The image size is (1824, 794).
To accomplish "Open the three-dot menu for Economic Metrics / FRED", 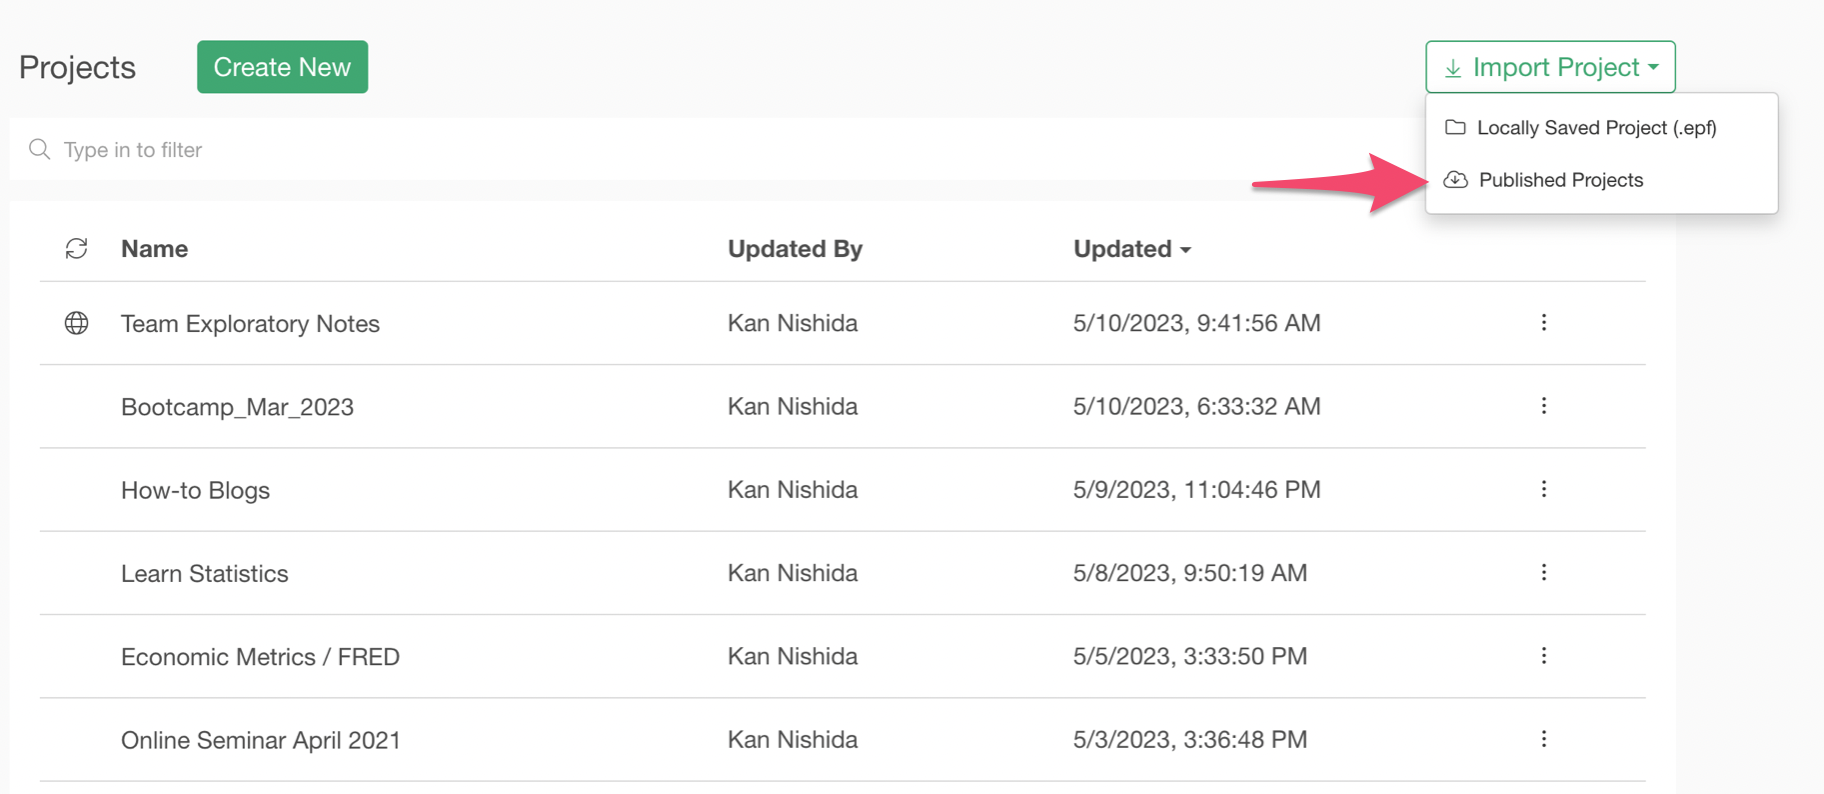I will 1544,656.
